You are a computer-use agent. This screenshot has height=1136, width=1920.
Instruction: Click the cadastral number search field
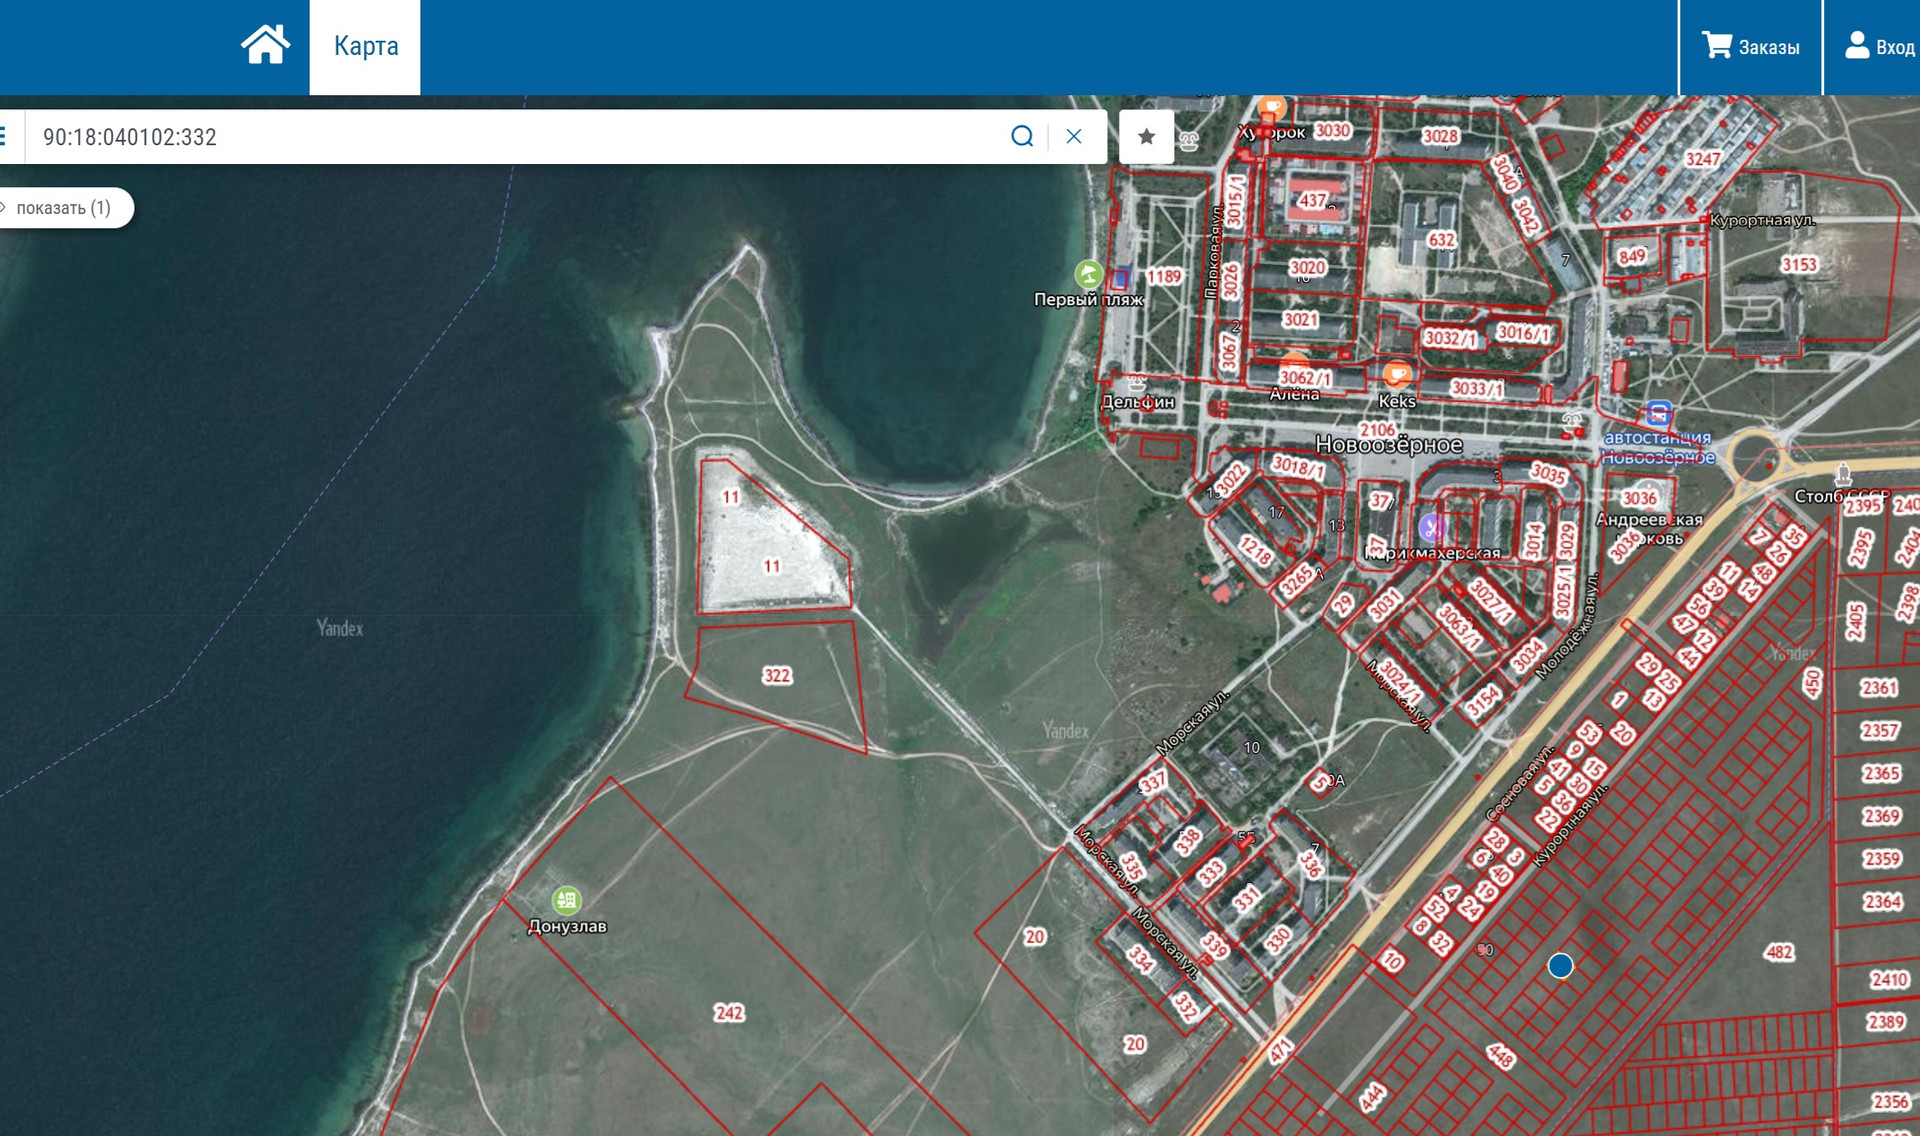click(500, 137)
